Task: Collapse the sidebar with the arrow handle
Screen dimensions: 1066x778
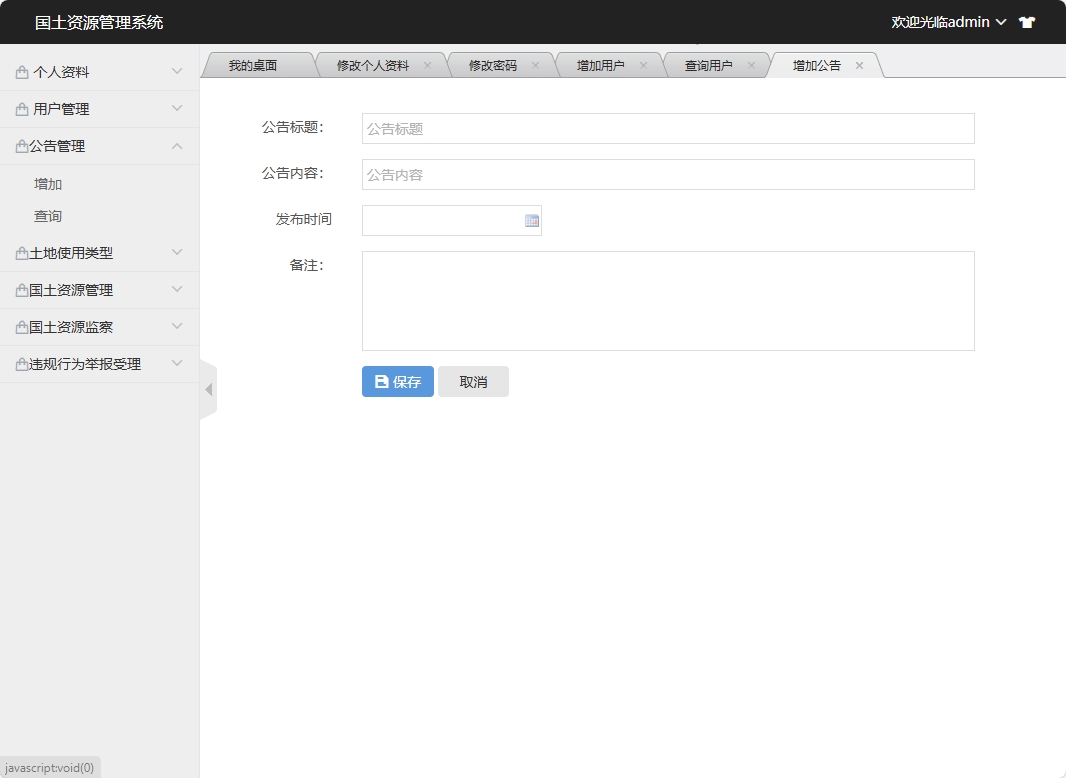Action: coord(209,389)
